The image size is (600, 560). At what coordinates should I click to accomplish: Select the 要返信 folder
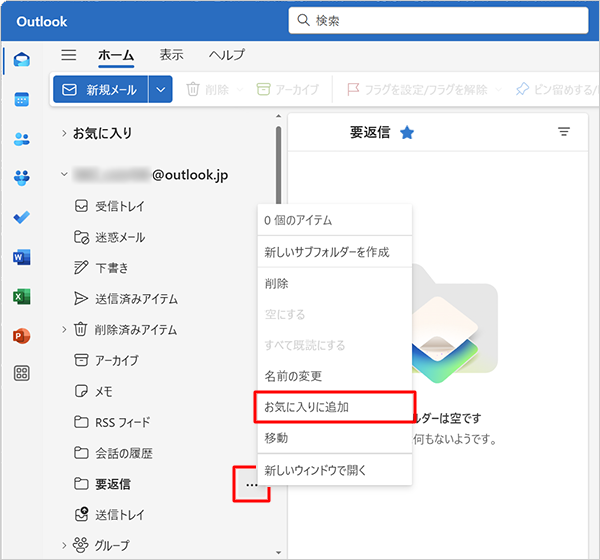(102, 484)
